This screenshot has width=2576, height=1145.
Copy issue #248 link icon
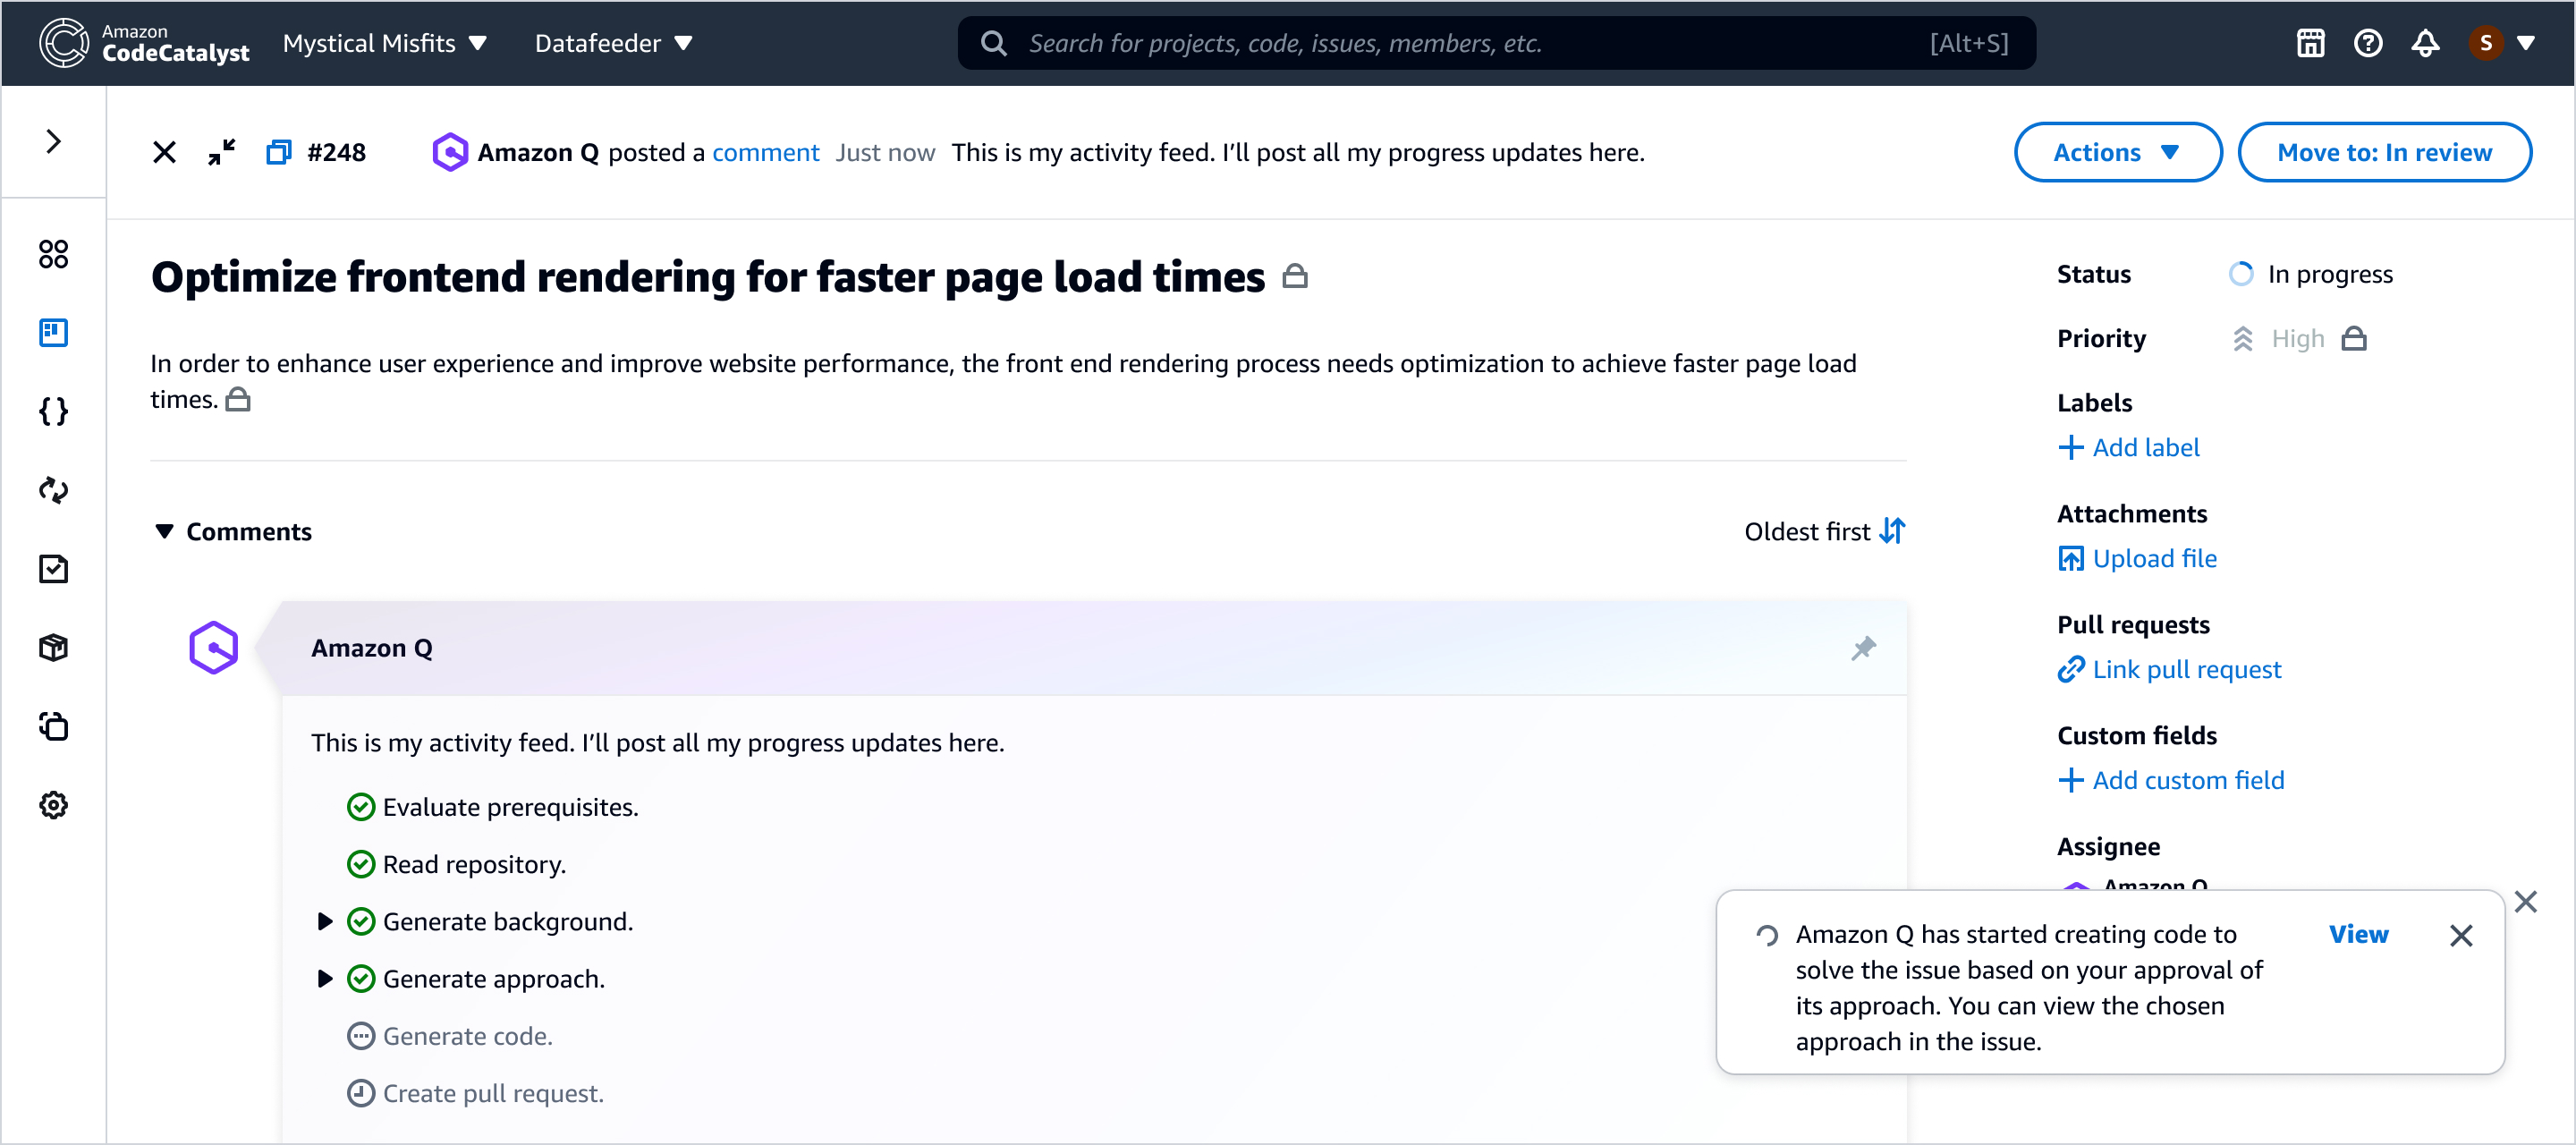(x=278, y=152)
